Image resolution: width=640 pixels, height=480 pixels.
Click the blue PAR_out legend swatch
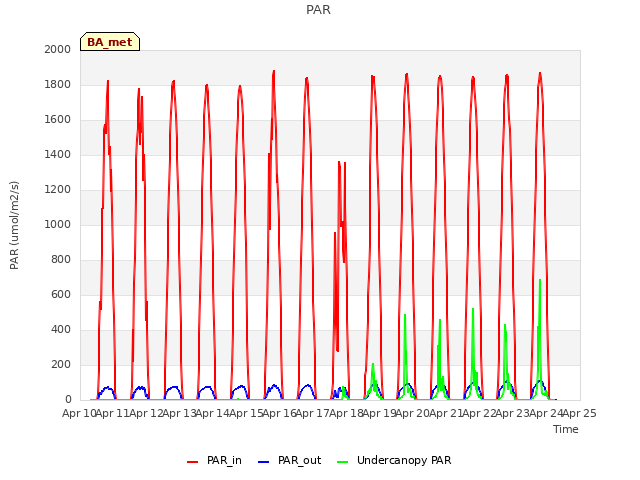click(x=264, y=462)
